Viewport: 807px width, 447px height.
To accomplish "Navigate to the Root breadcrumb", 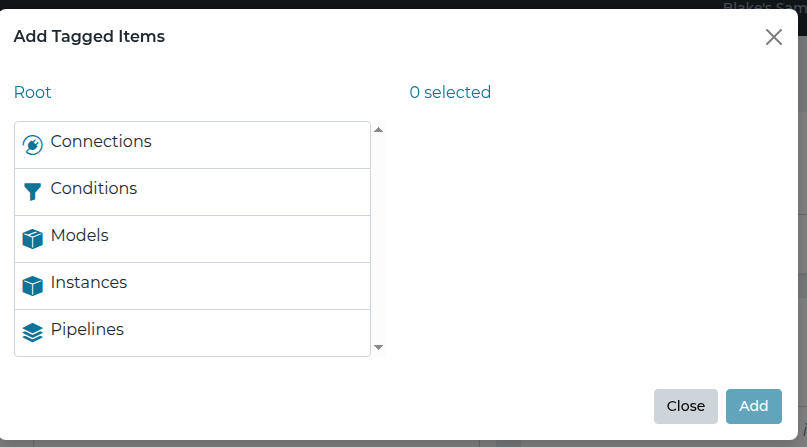I will click(x=32, y=93).
